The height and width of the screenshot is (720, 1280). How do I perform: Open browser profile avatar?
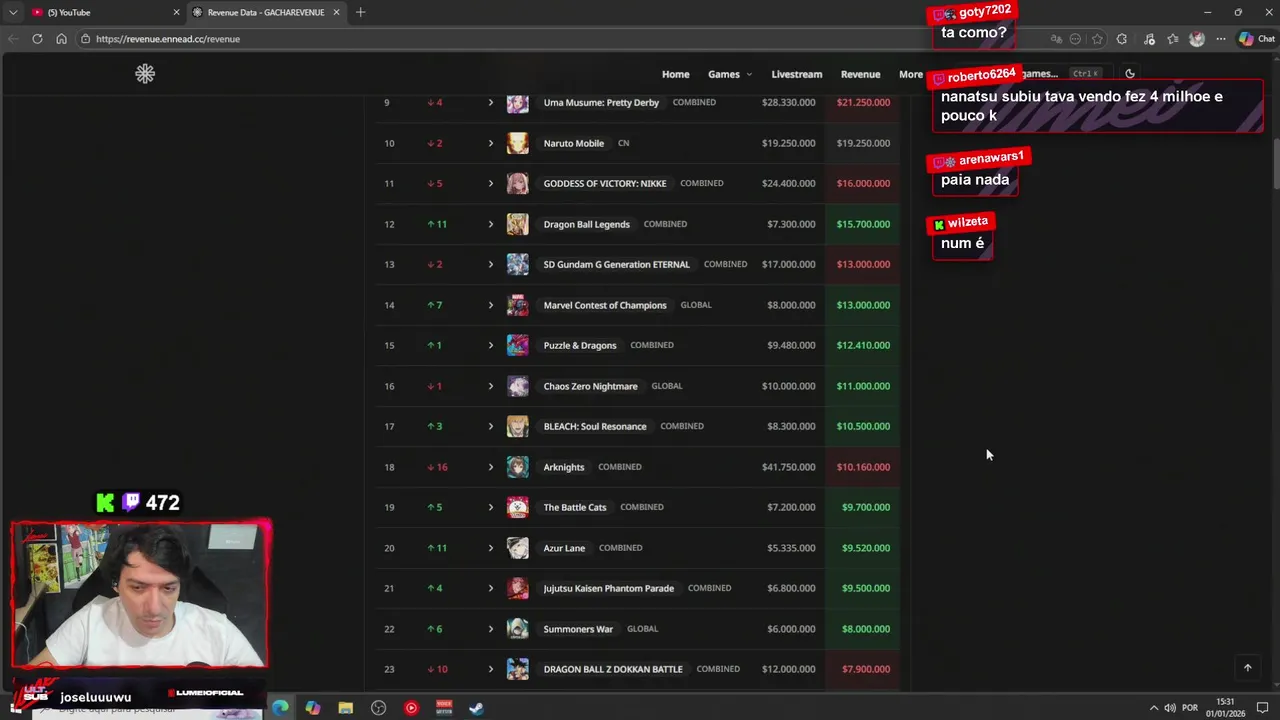1197,39
